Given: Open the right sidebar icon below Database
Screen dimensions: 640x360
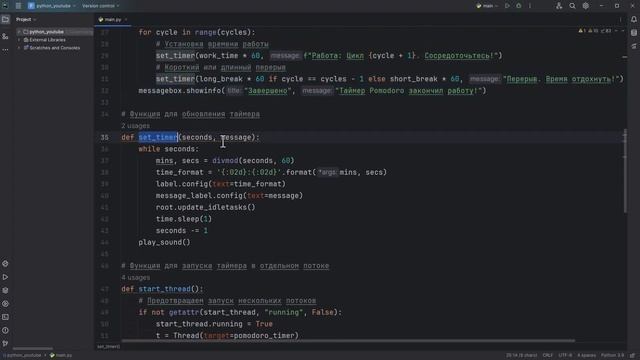Looking at the screenshot, I should (634, 46).
